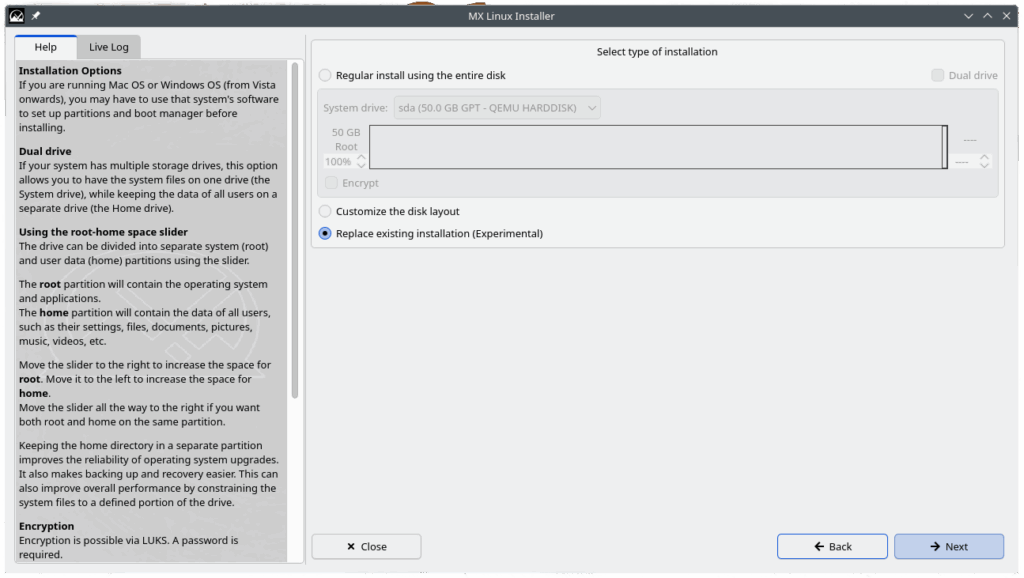This screenshot has height=578, width=1024.
Task: Increase Root percentage with up arrow
Action: click(x=361, y=157)
